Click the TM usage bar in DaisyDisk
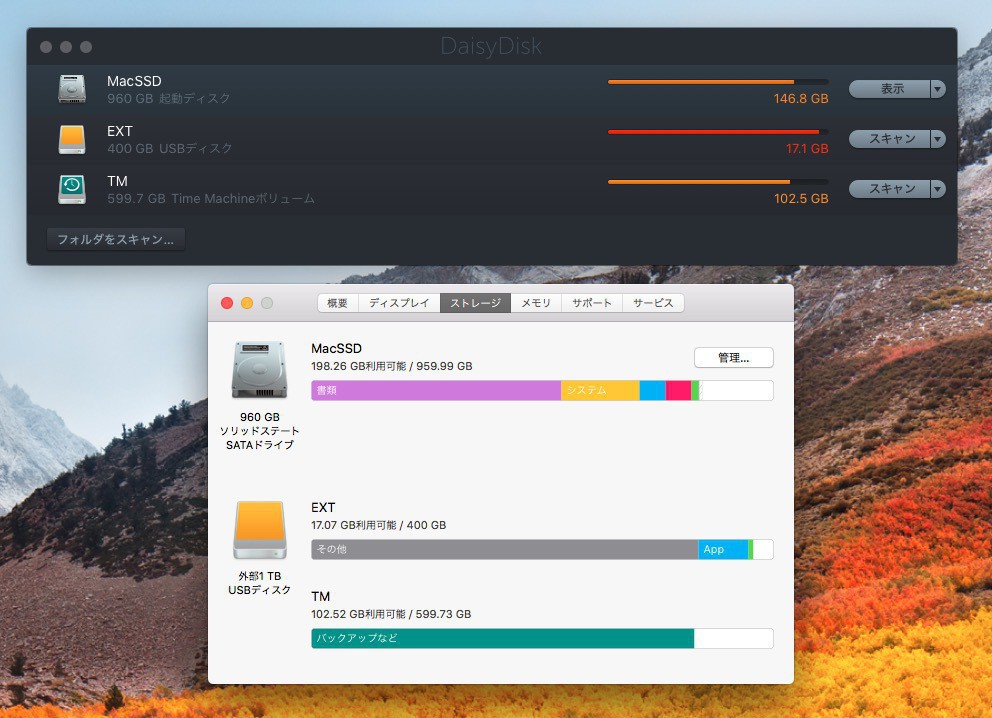This screenshot has width=992, height=718. pyautogui.click(x=718, y=182)
